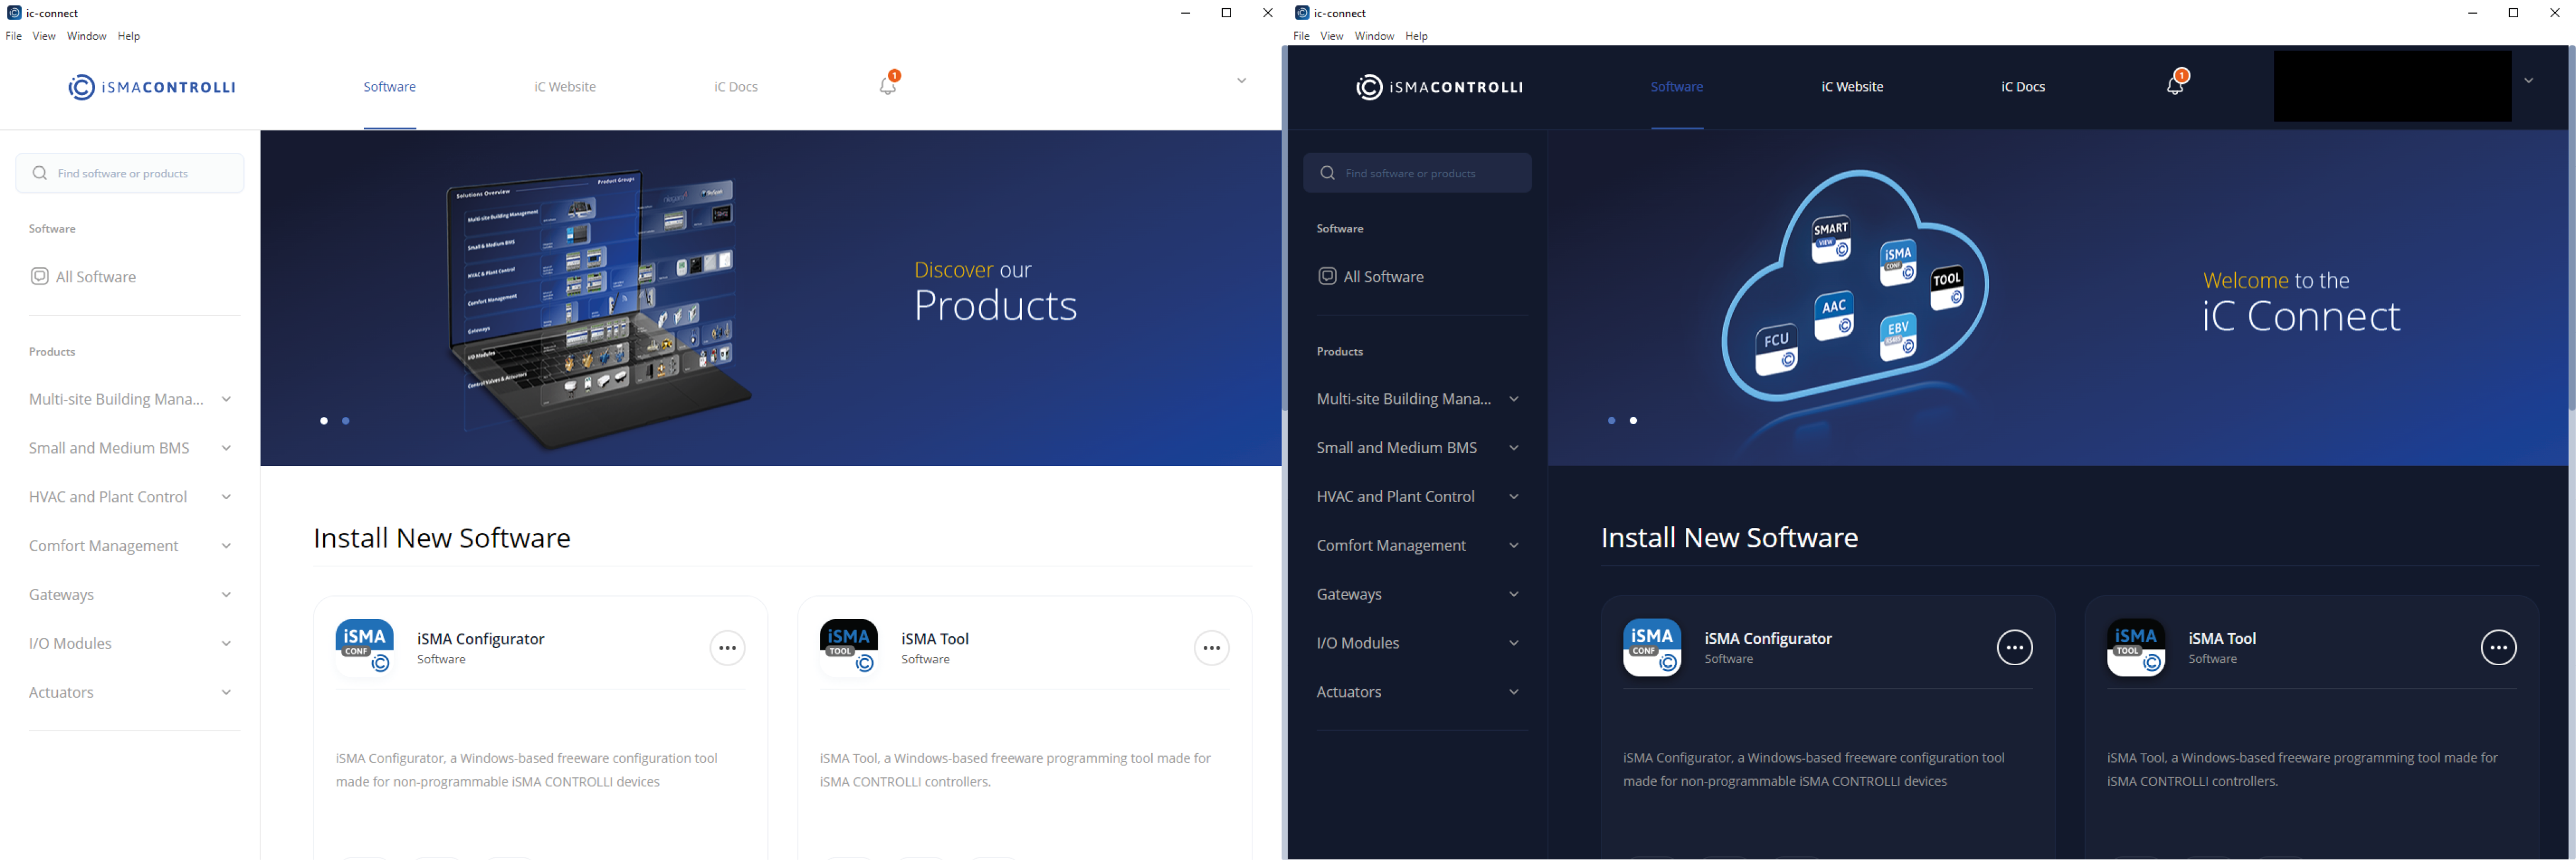Open File menu in right window
Screen dimensions: 2576x860
(x=1301, y=36)
